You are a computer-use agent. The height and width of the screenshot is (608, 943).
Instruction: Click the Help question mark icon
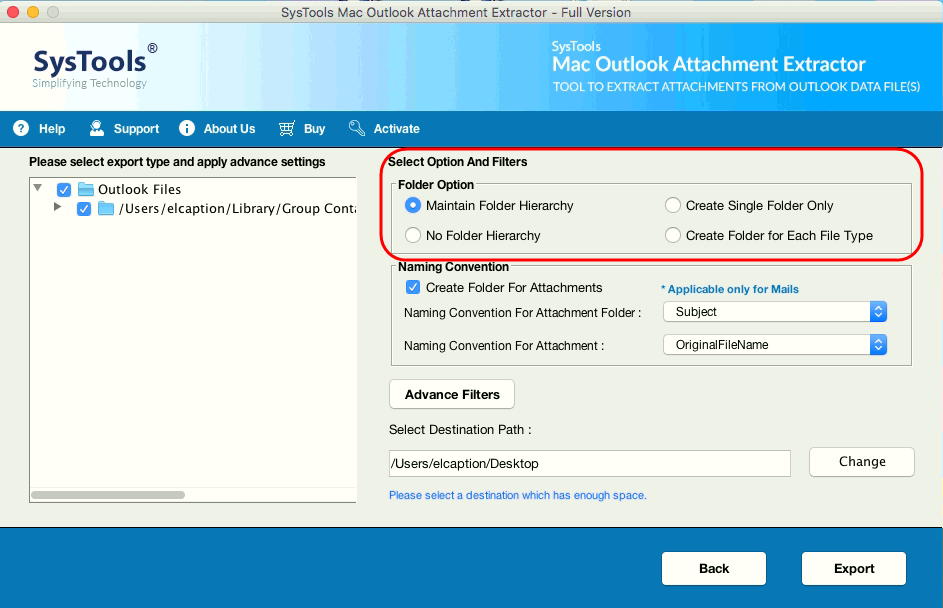21,128
